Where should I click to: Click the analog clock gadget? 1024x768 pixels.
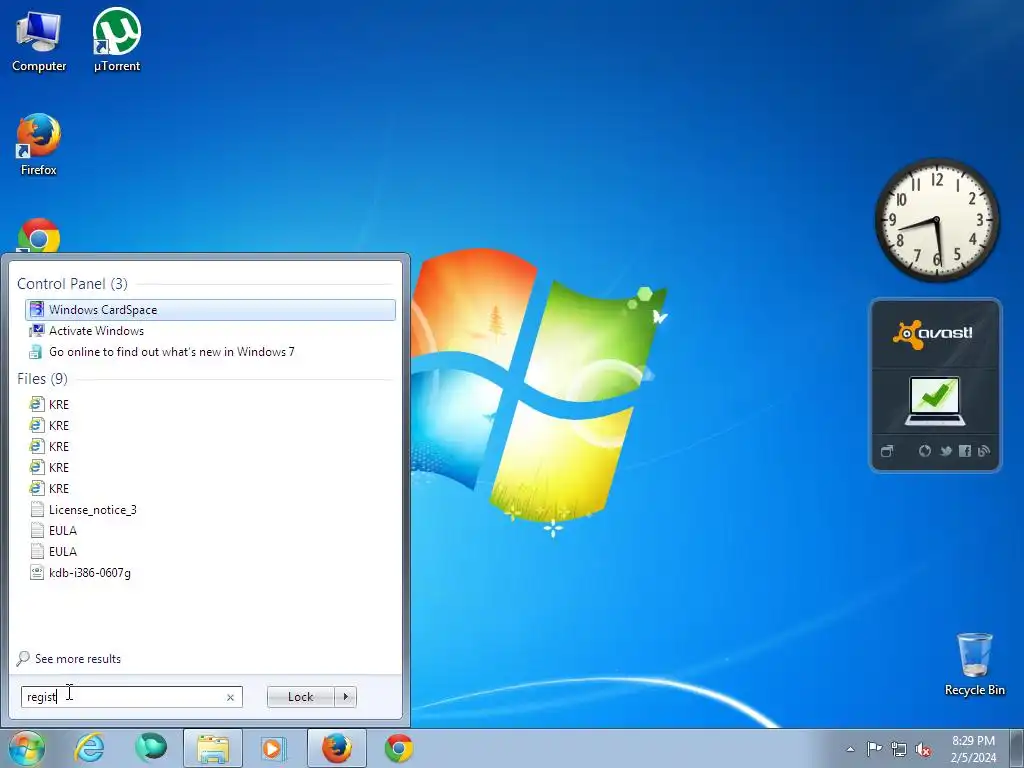tap(936, 220)
